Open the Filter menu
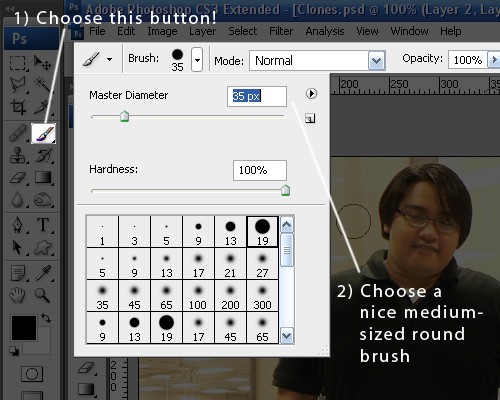The width and height of the screenshot is (500, 400). coord(281,31)
